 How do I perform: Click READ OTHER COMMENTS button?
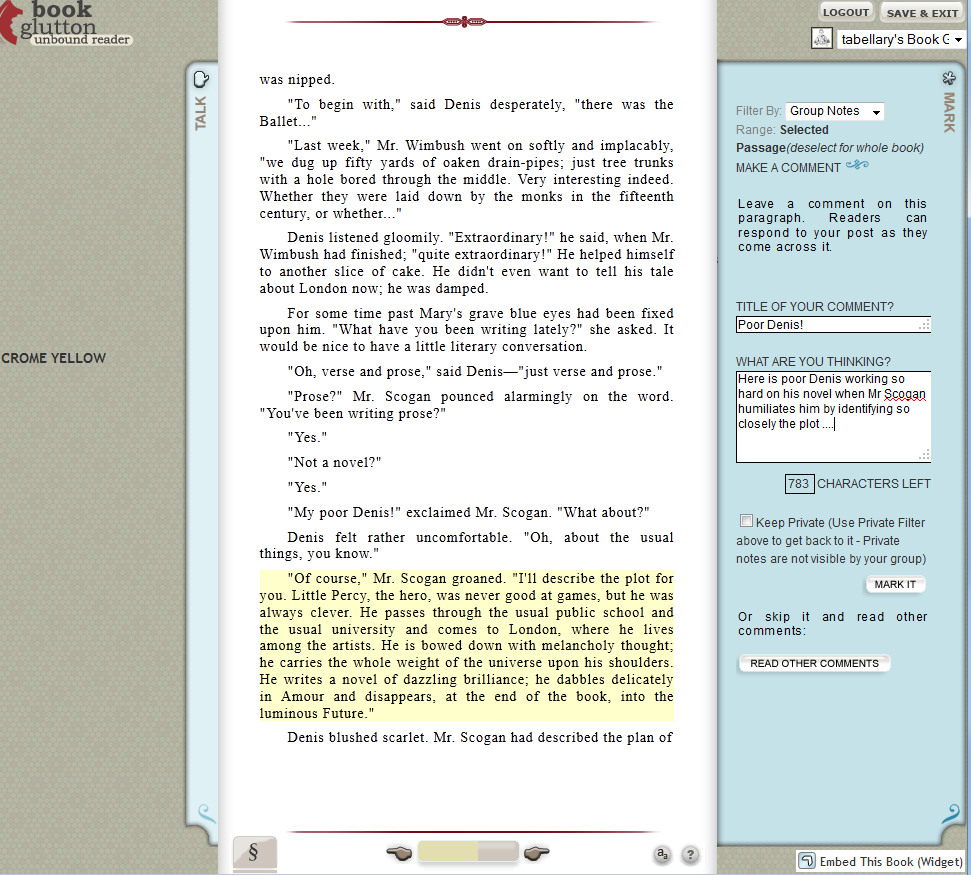click(x=814, y=663)
